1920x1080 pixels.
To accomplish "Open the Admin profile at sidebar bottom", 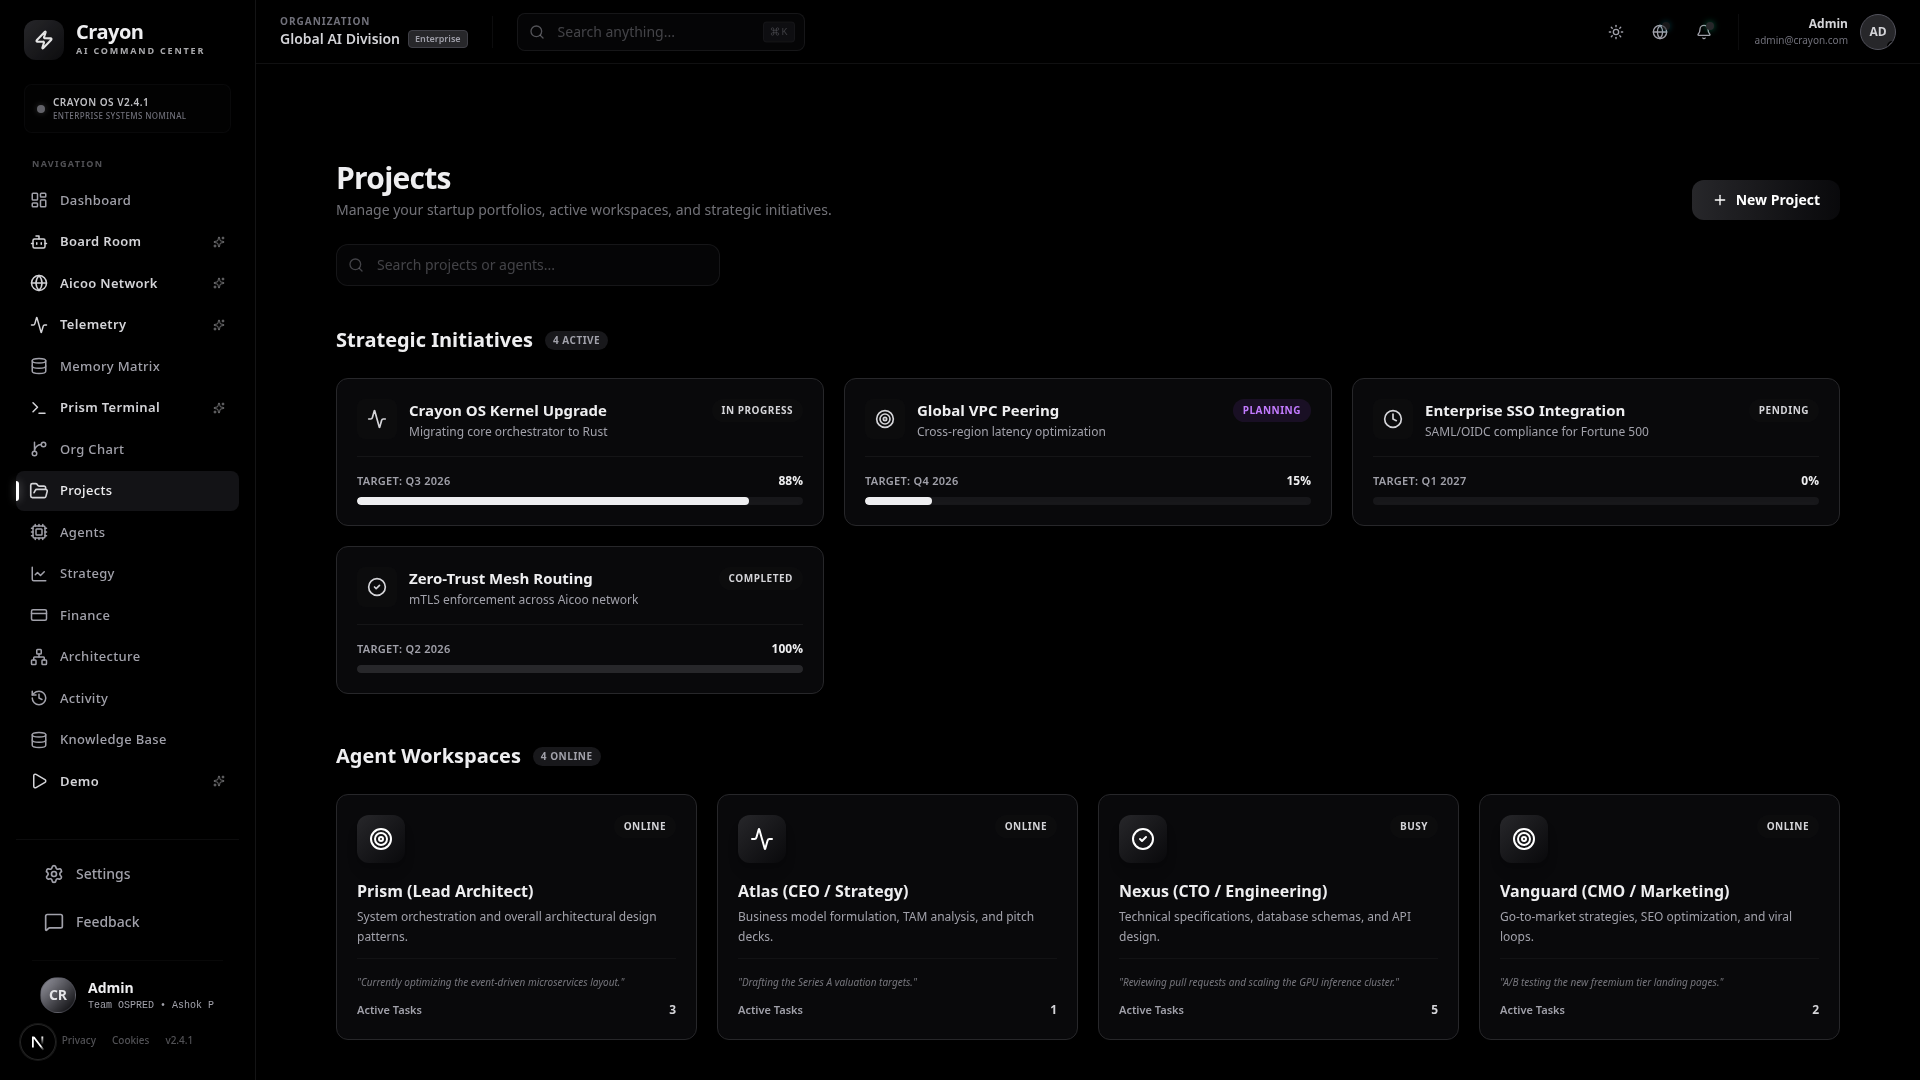I will point(128,995).
